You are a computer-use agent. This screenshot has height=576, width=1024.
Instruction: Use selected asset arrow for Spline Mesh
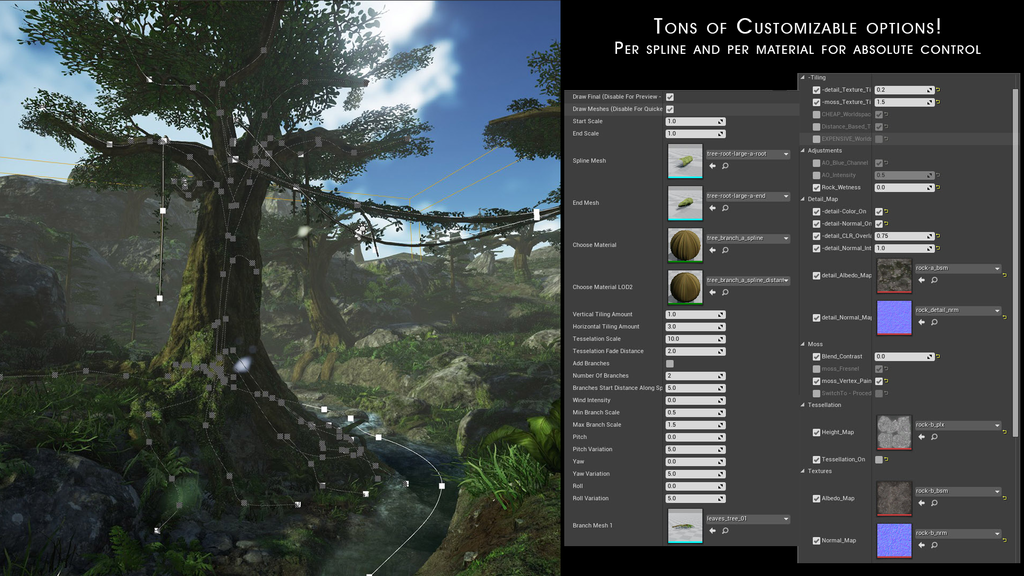click(712, 166)
